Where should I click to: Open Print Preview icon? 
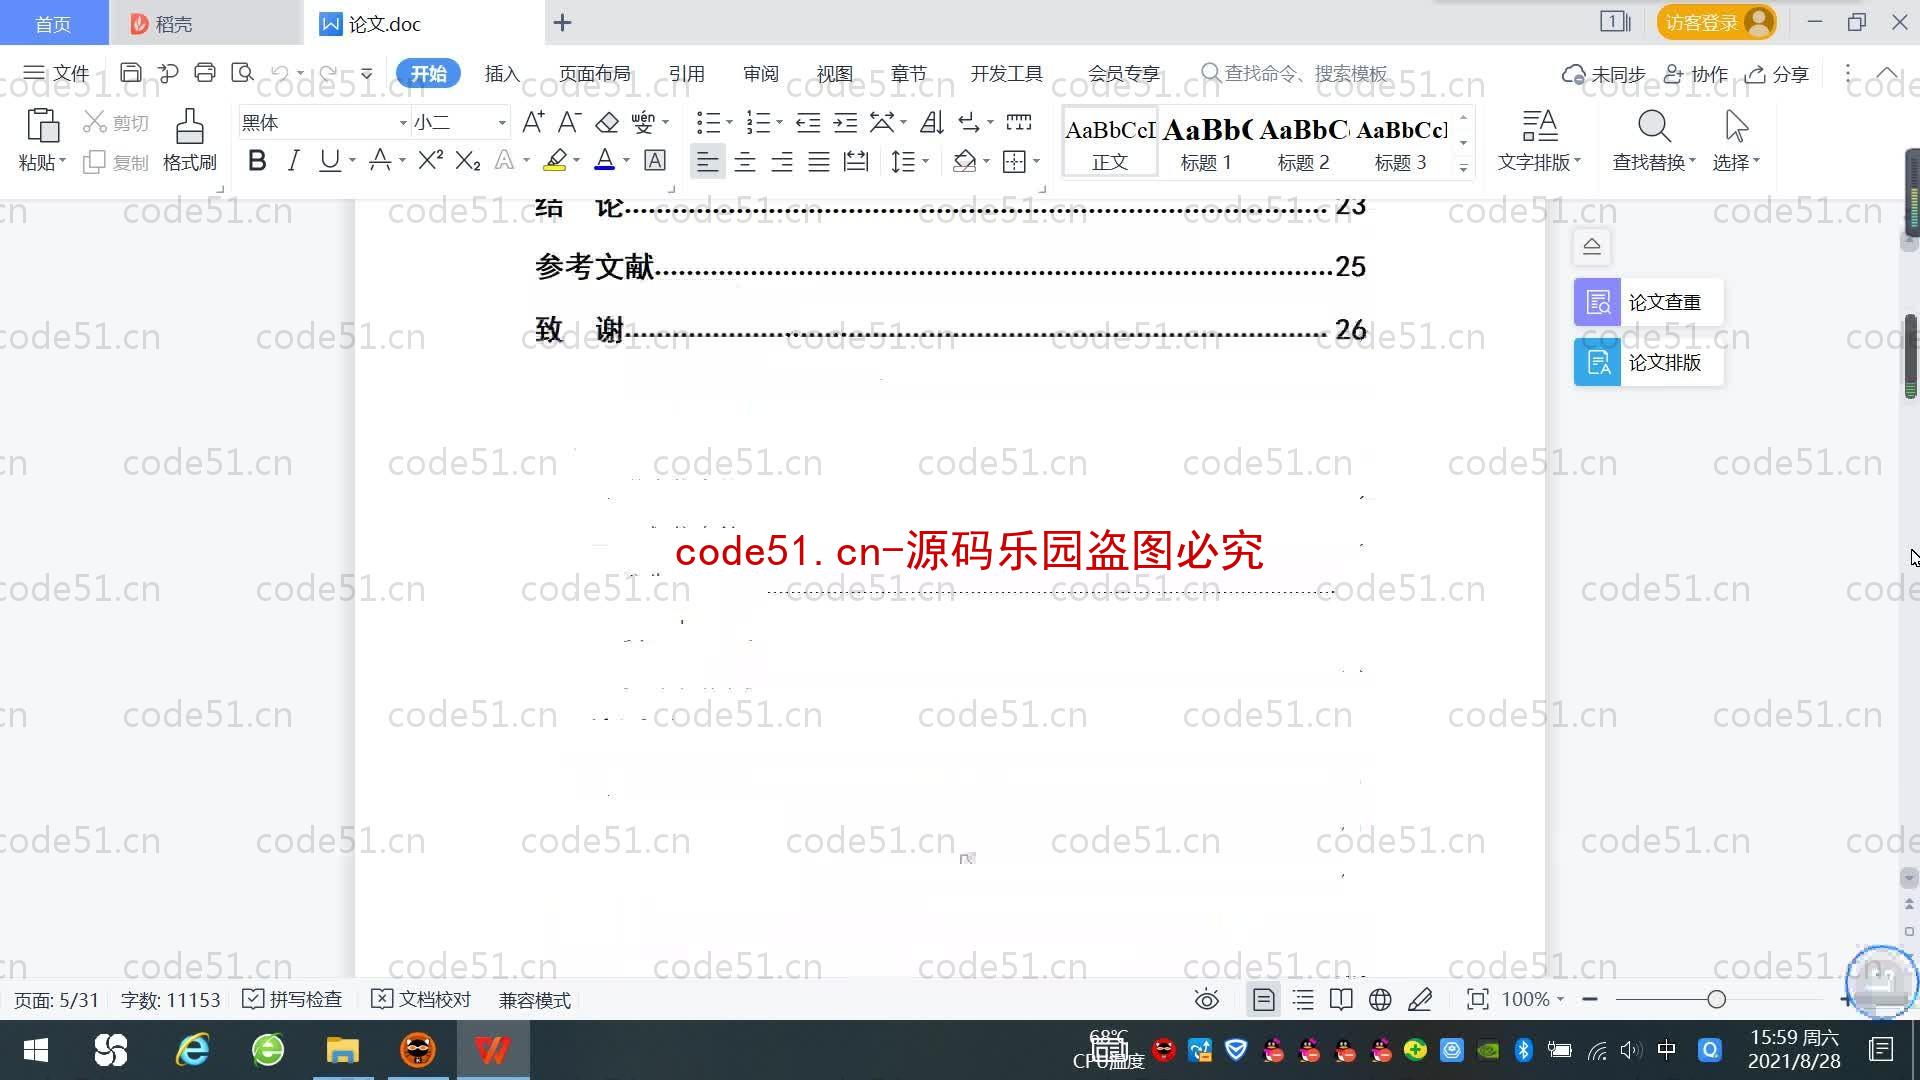tap(242, 73)
